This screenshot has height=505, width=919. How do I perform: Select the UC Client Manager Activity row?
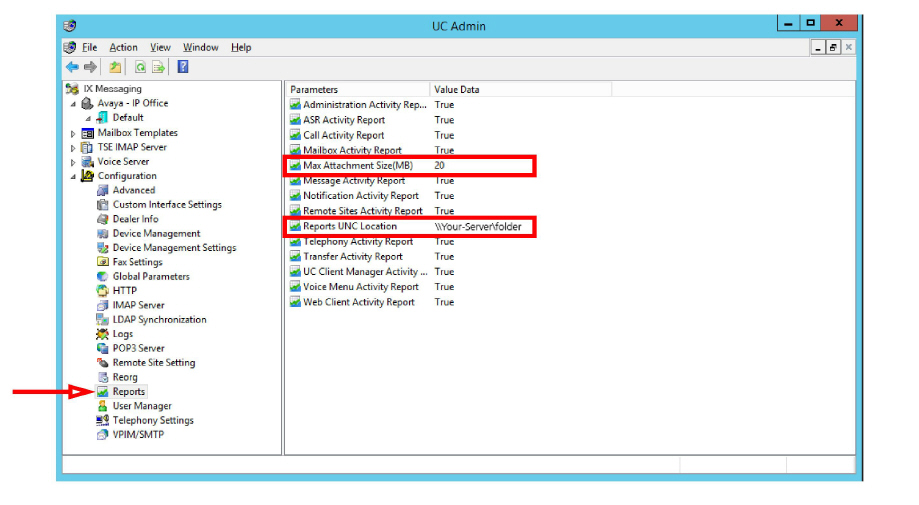(365, 272)
